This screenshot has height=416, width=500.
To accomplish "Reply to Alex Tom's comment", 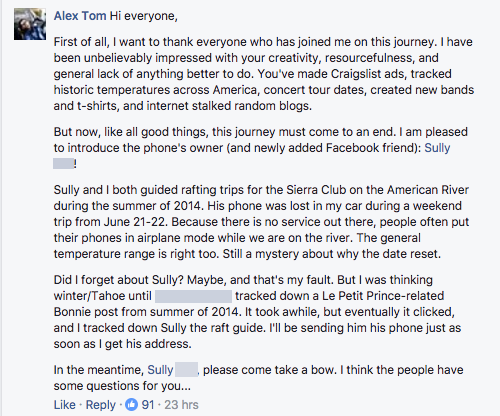I will pos(100,405).
